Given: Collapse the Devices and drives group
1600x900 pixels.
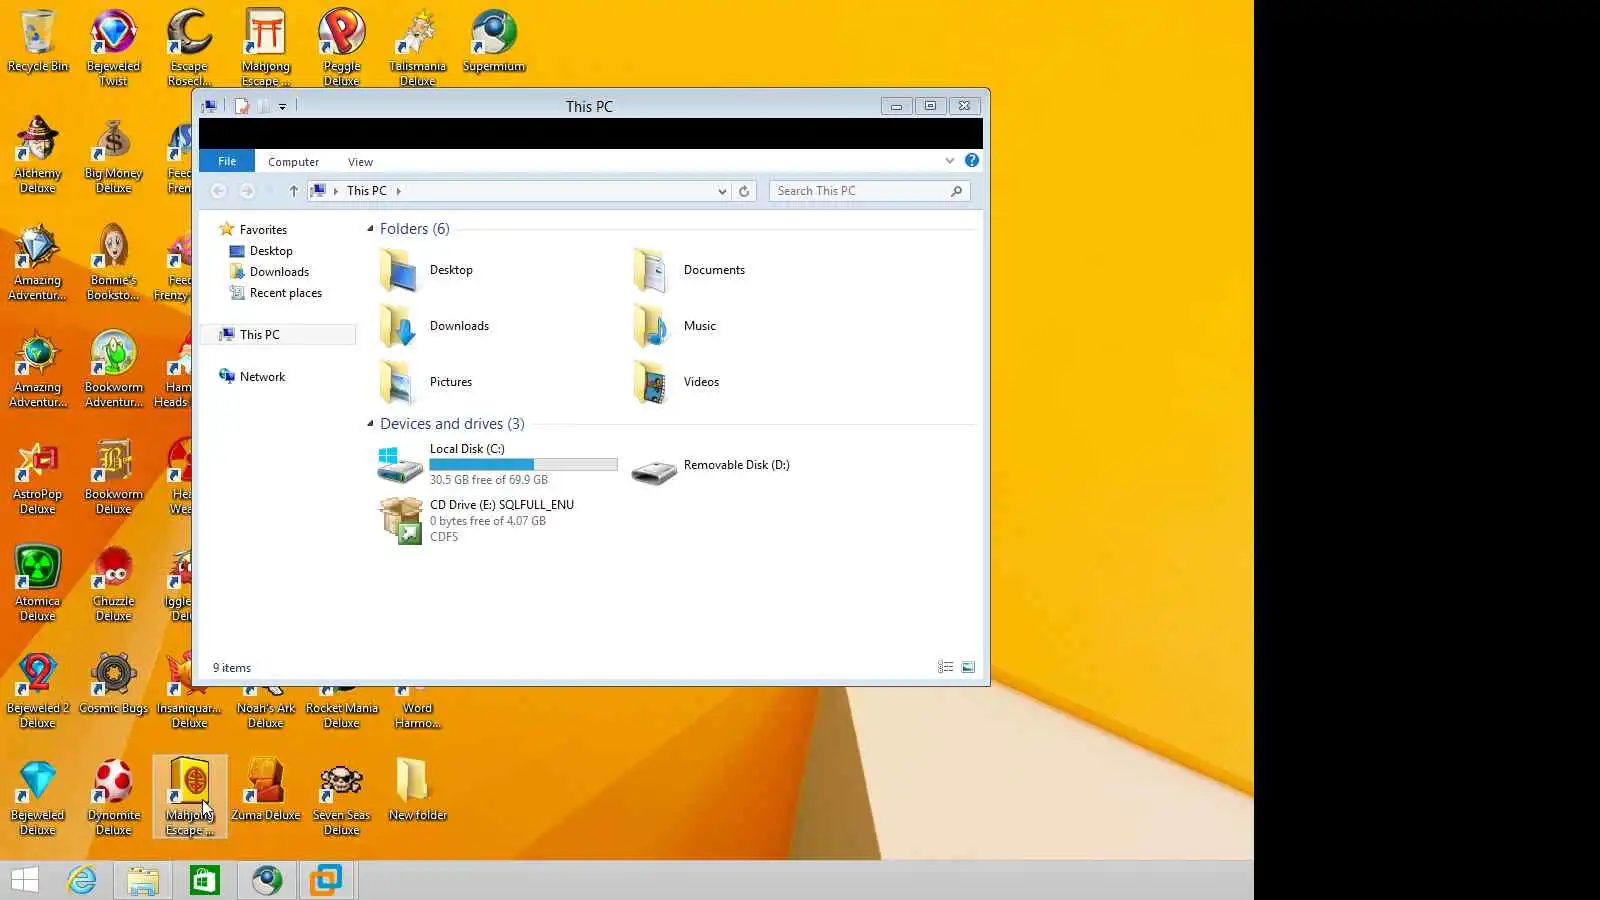Looking at the screenshot, I should pos(370,424).
